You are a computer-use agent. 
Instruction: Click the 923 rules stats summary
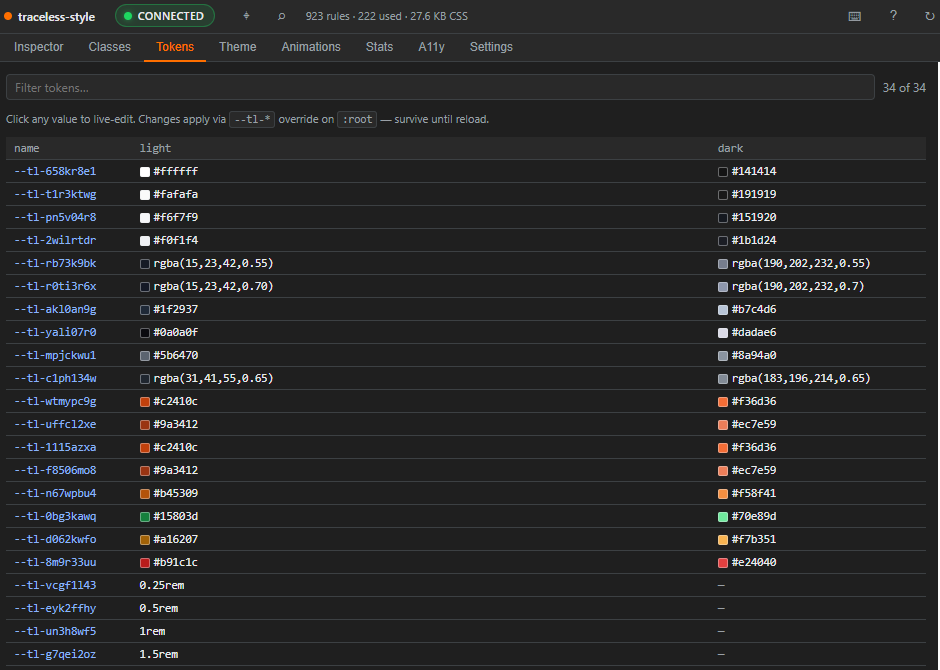pos(387,16)
